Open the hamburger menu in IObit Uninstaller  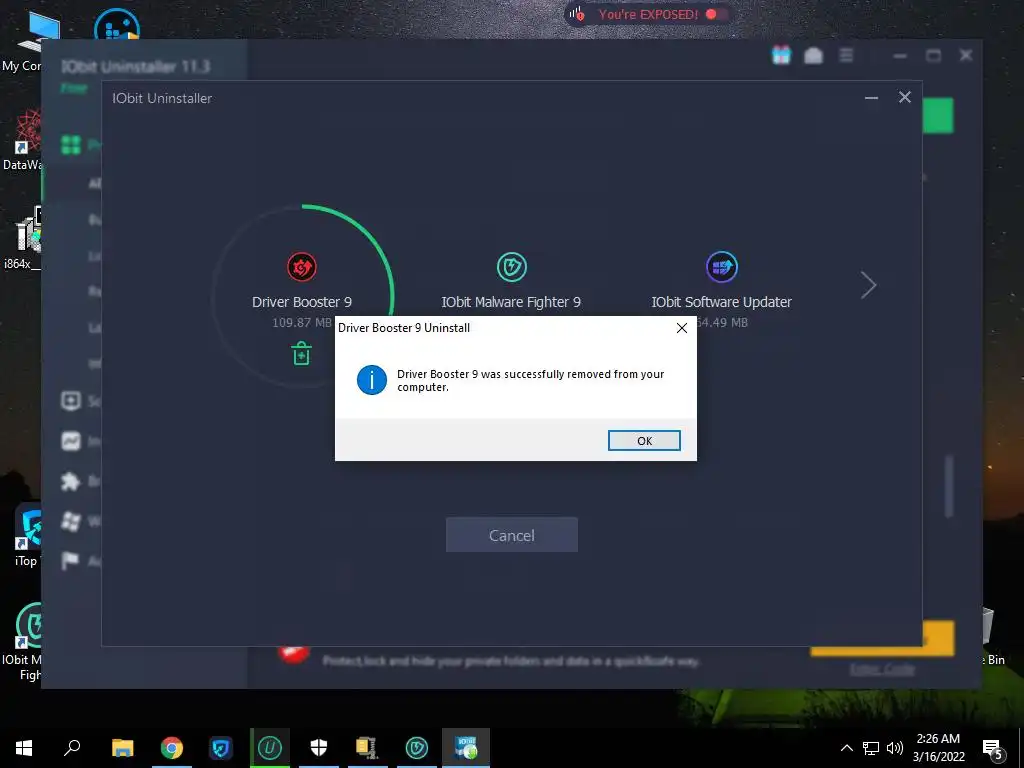[846, 56]
